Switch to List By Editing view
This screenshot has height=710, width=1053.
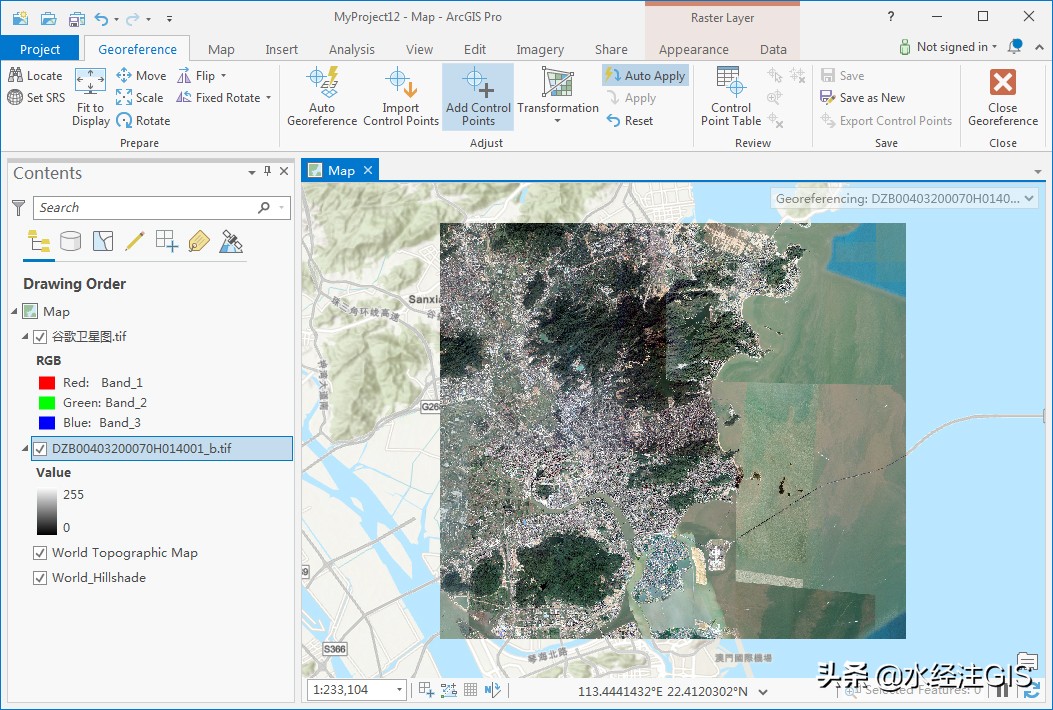click(x=134, y=241)
